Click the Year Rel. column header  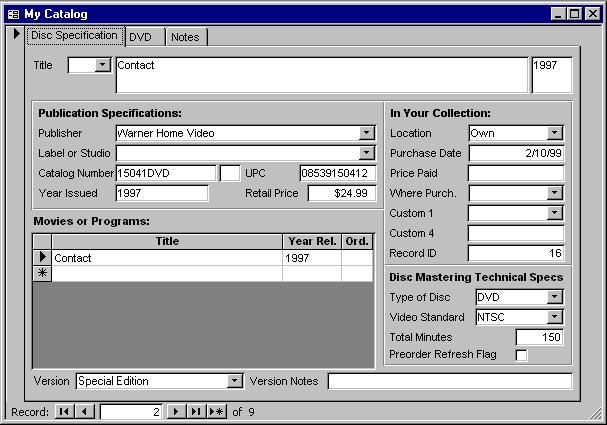click(312, 241)
